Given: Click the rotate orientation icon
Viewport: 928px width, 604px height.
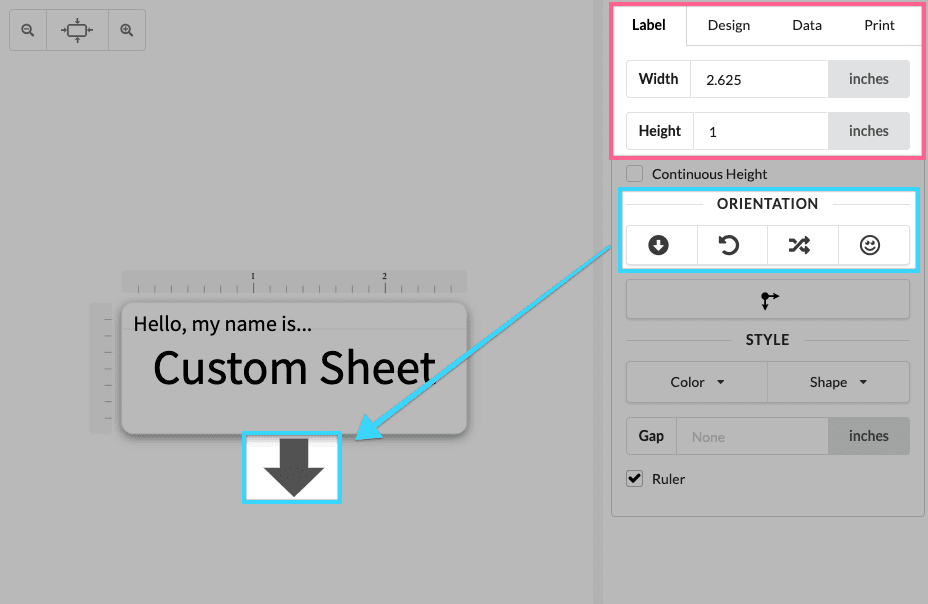Looking at the screenshot, I should (x=731, y=244).
